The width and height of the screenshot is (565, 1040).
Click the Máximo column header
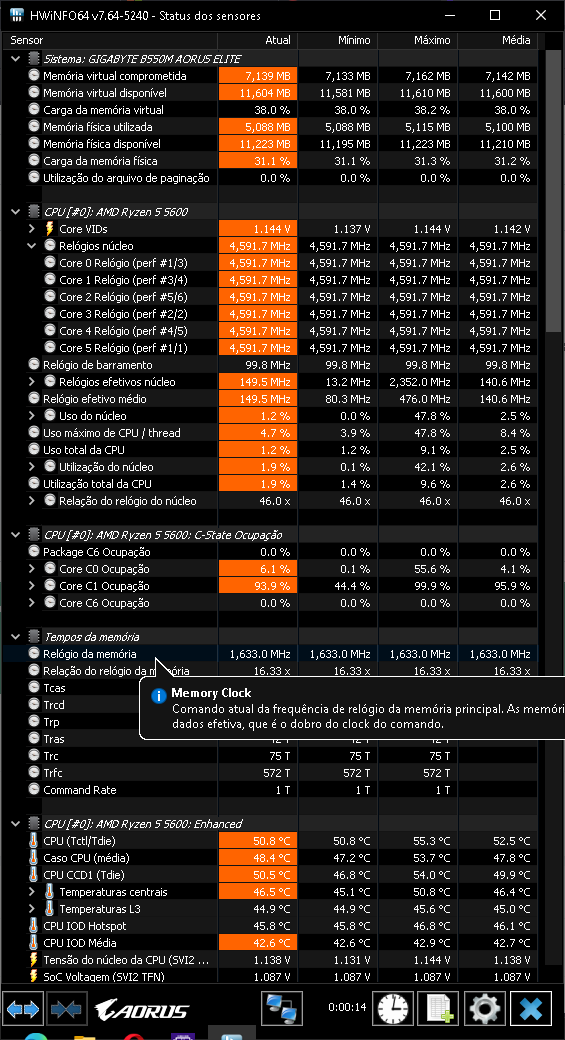(418, 40)
